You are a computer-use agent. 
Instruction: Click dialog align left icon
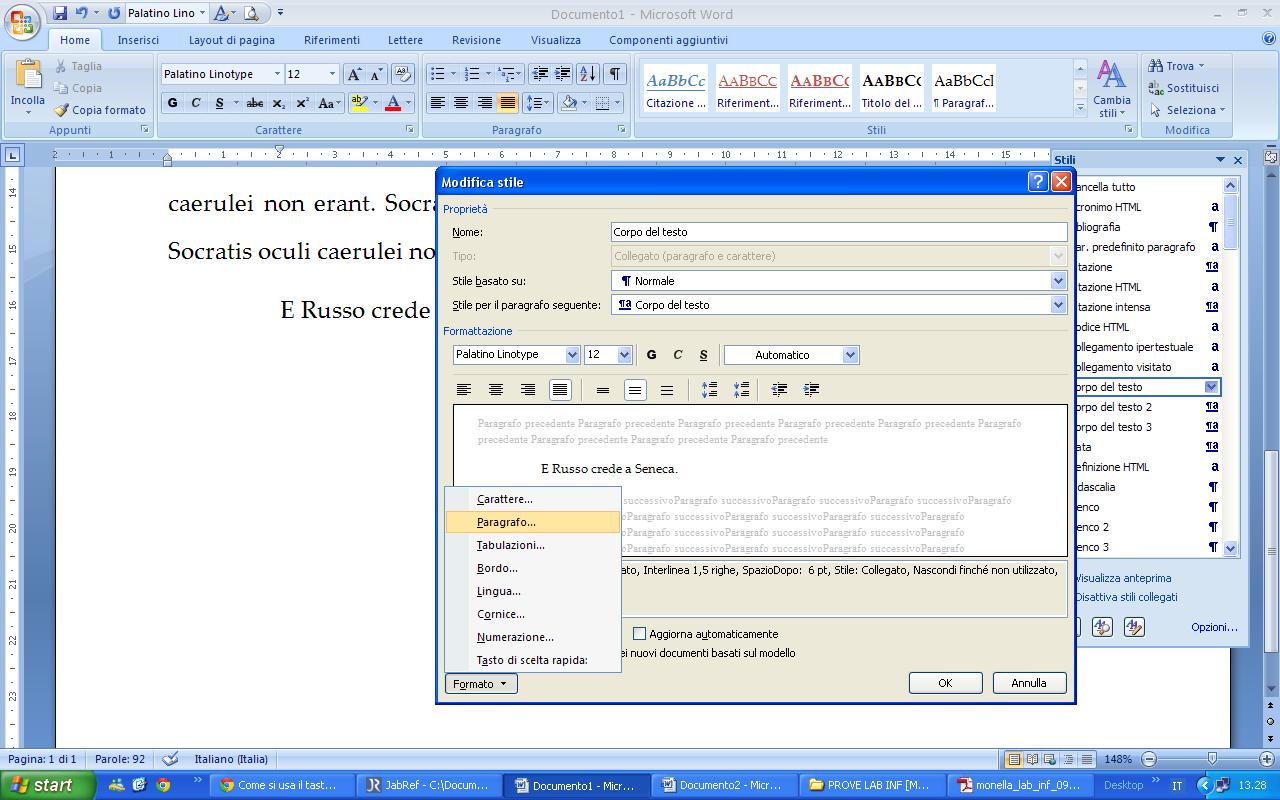pos(464,390)
